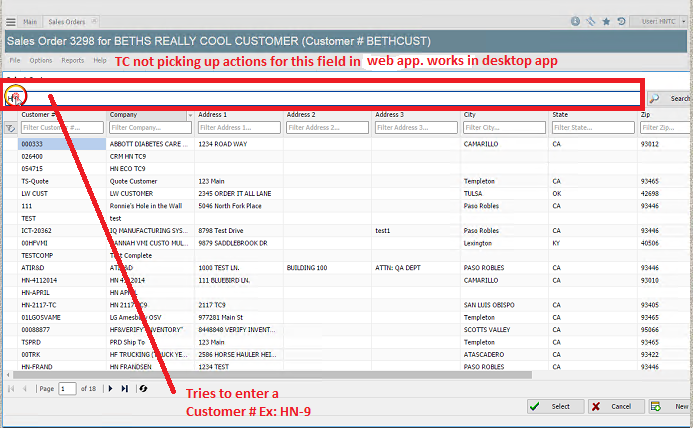Viewport: 693px width, 428px height.
Task: Open the Reports menu
Action: [73, 60]
